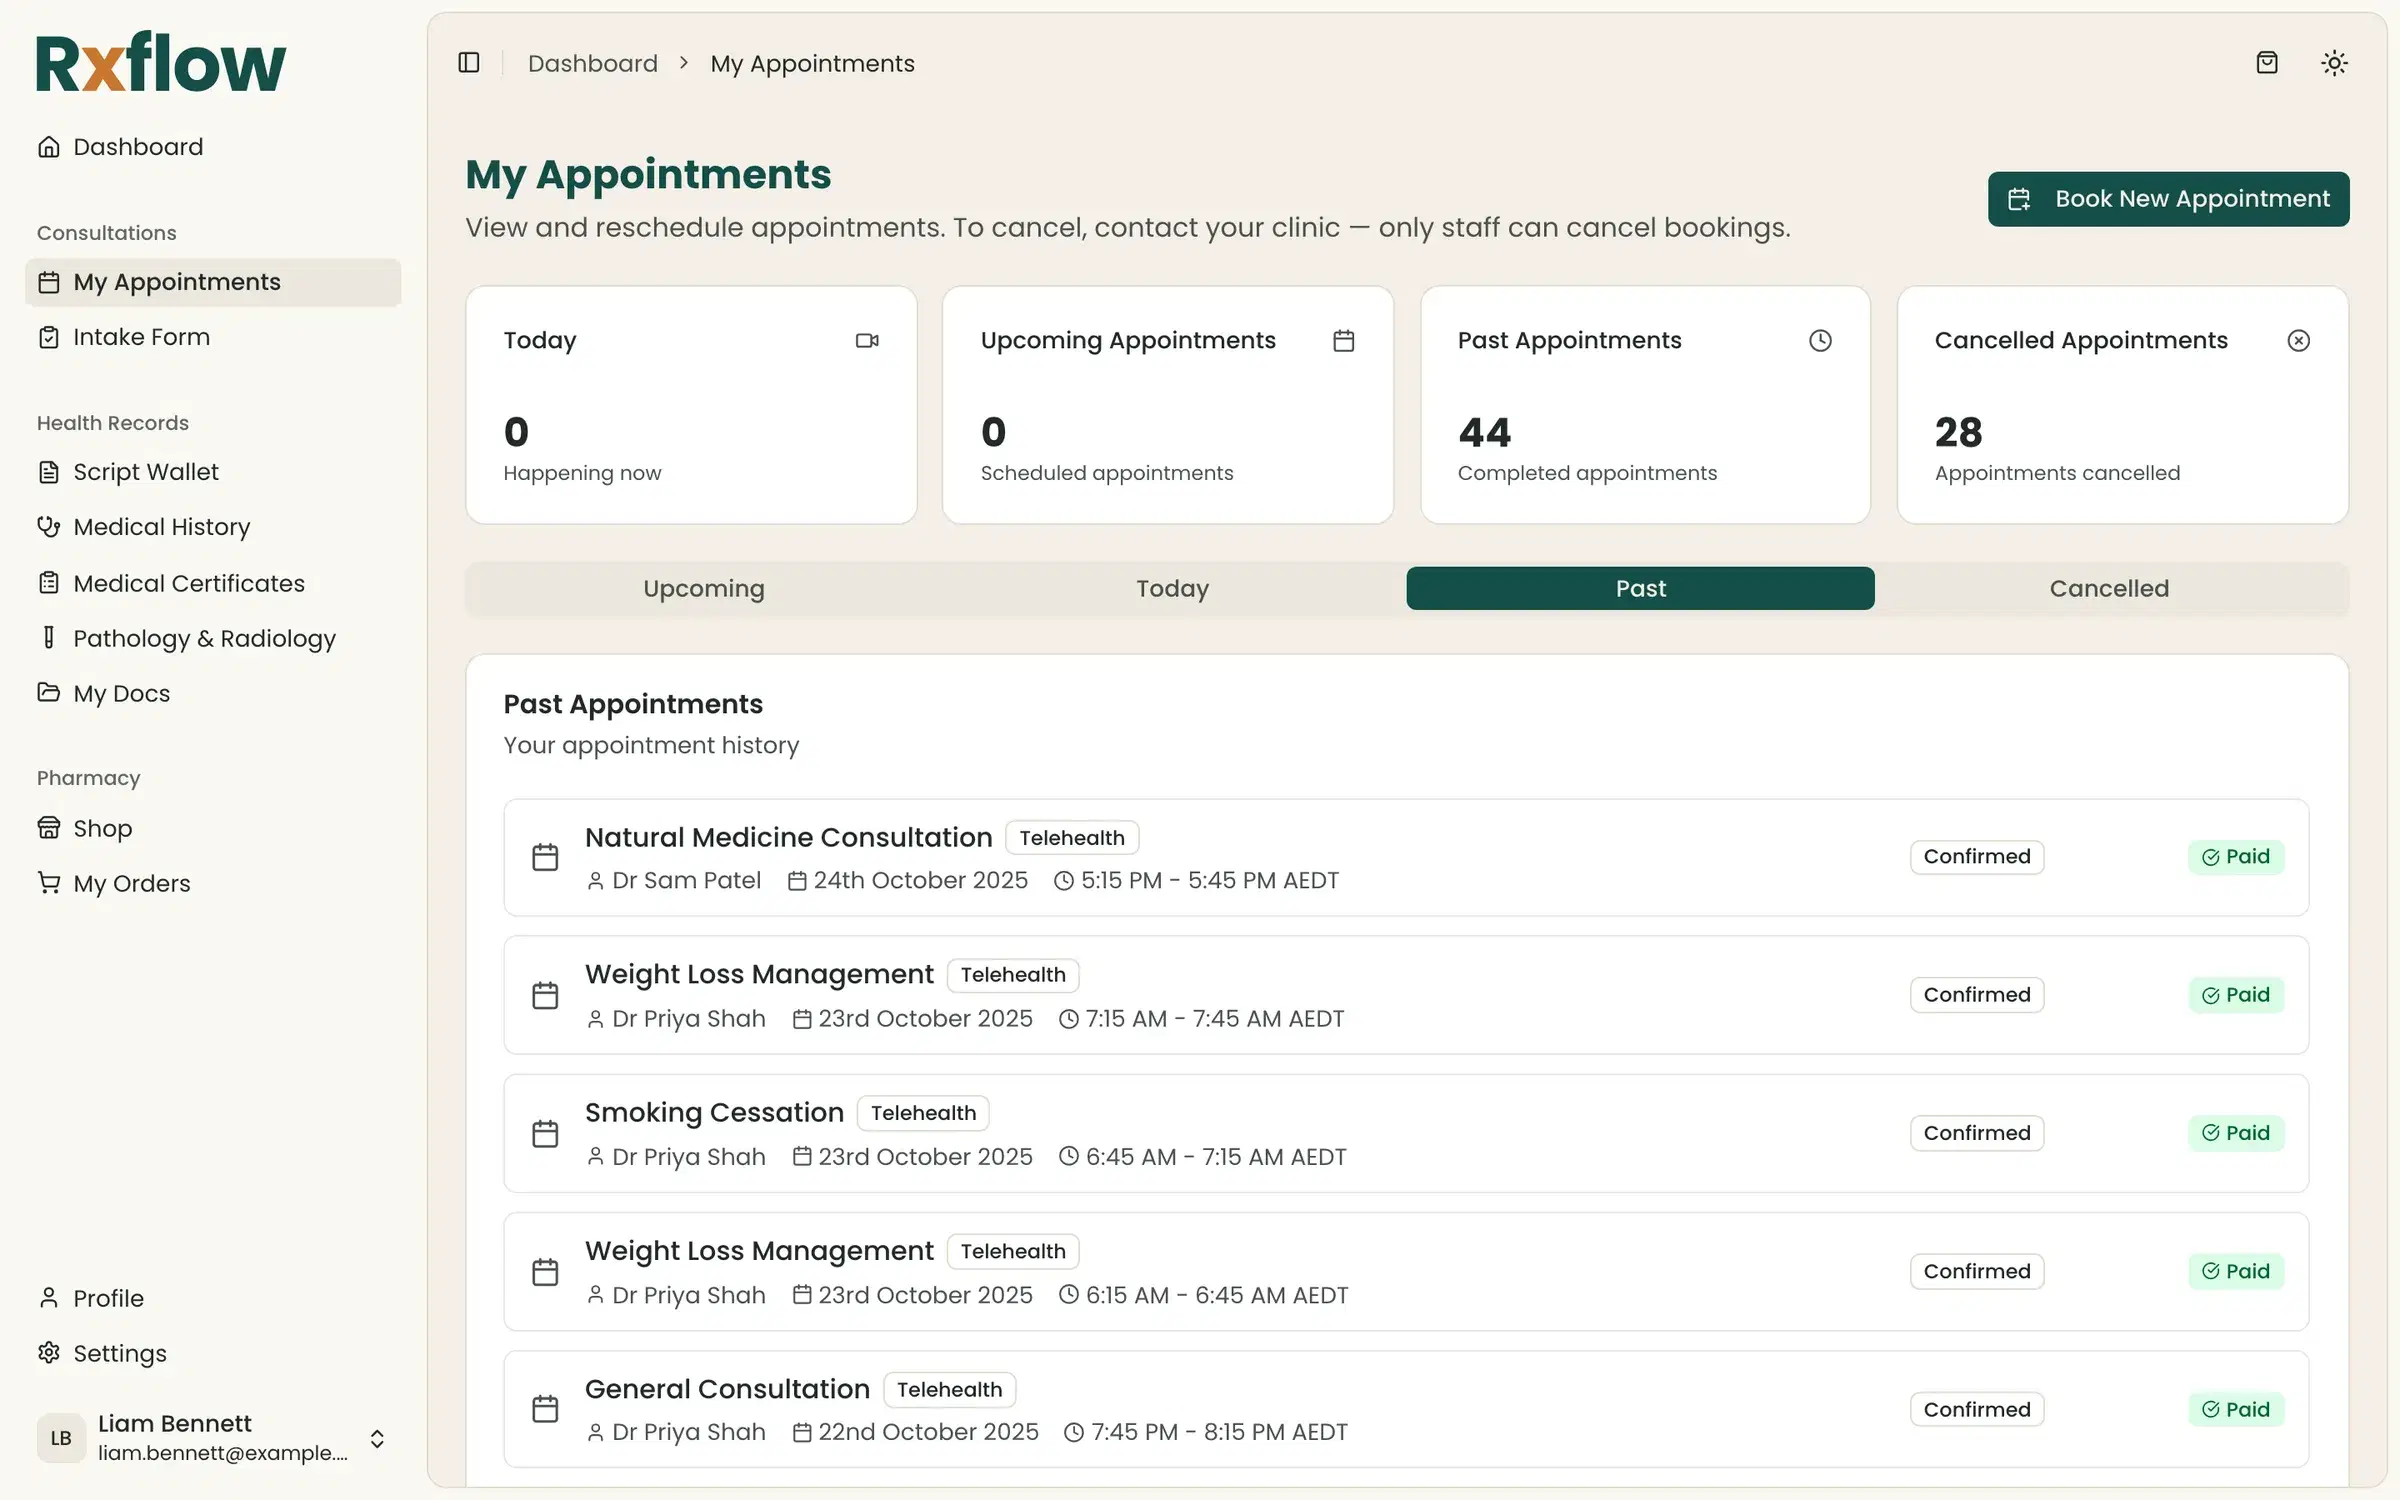Click the "44" completed appointments count

(1484, 432)
